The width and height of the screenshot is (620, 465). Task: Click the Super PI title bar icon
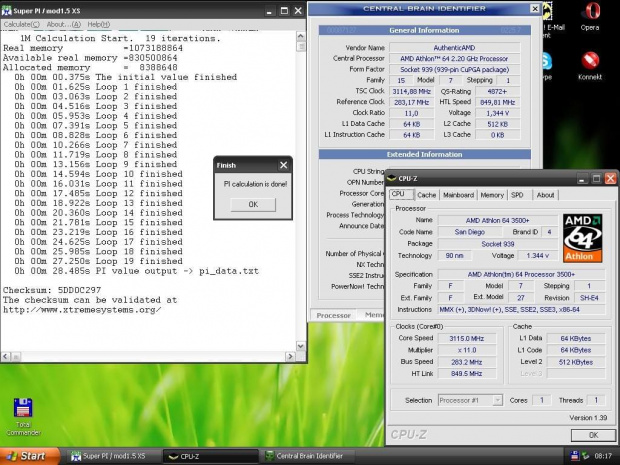[7, 11]
